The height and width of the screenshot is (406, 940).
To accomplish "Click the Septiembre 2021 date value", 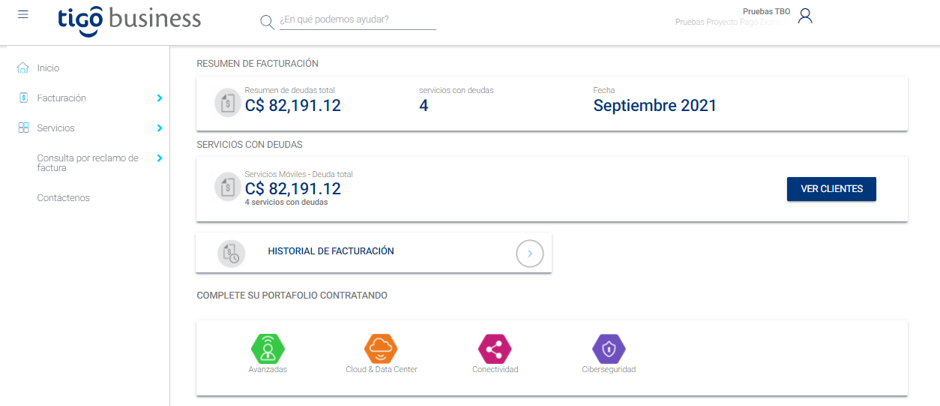I will pos(655,106).
